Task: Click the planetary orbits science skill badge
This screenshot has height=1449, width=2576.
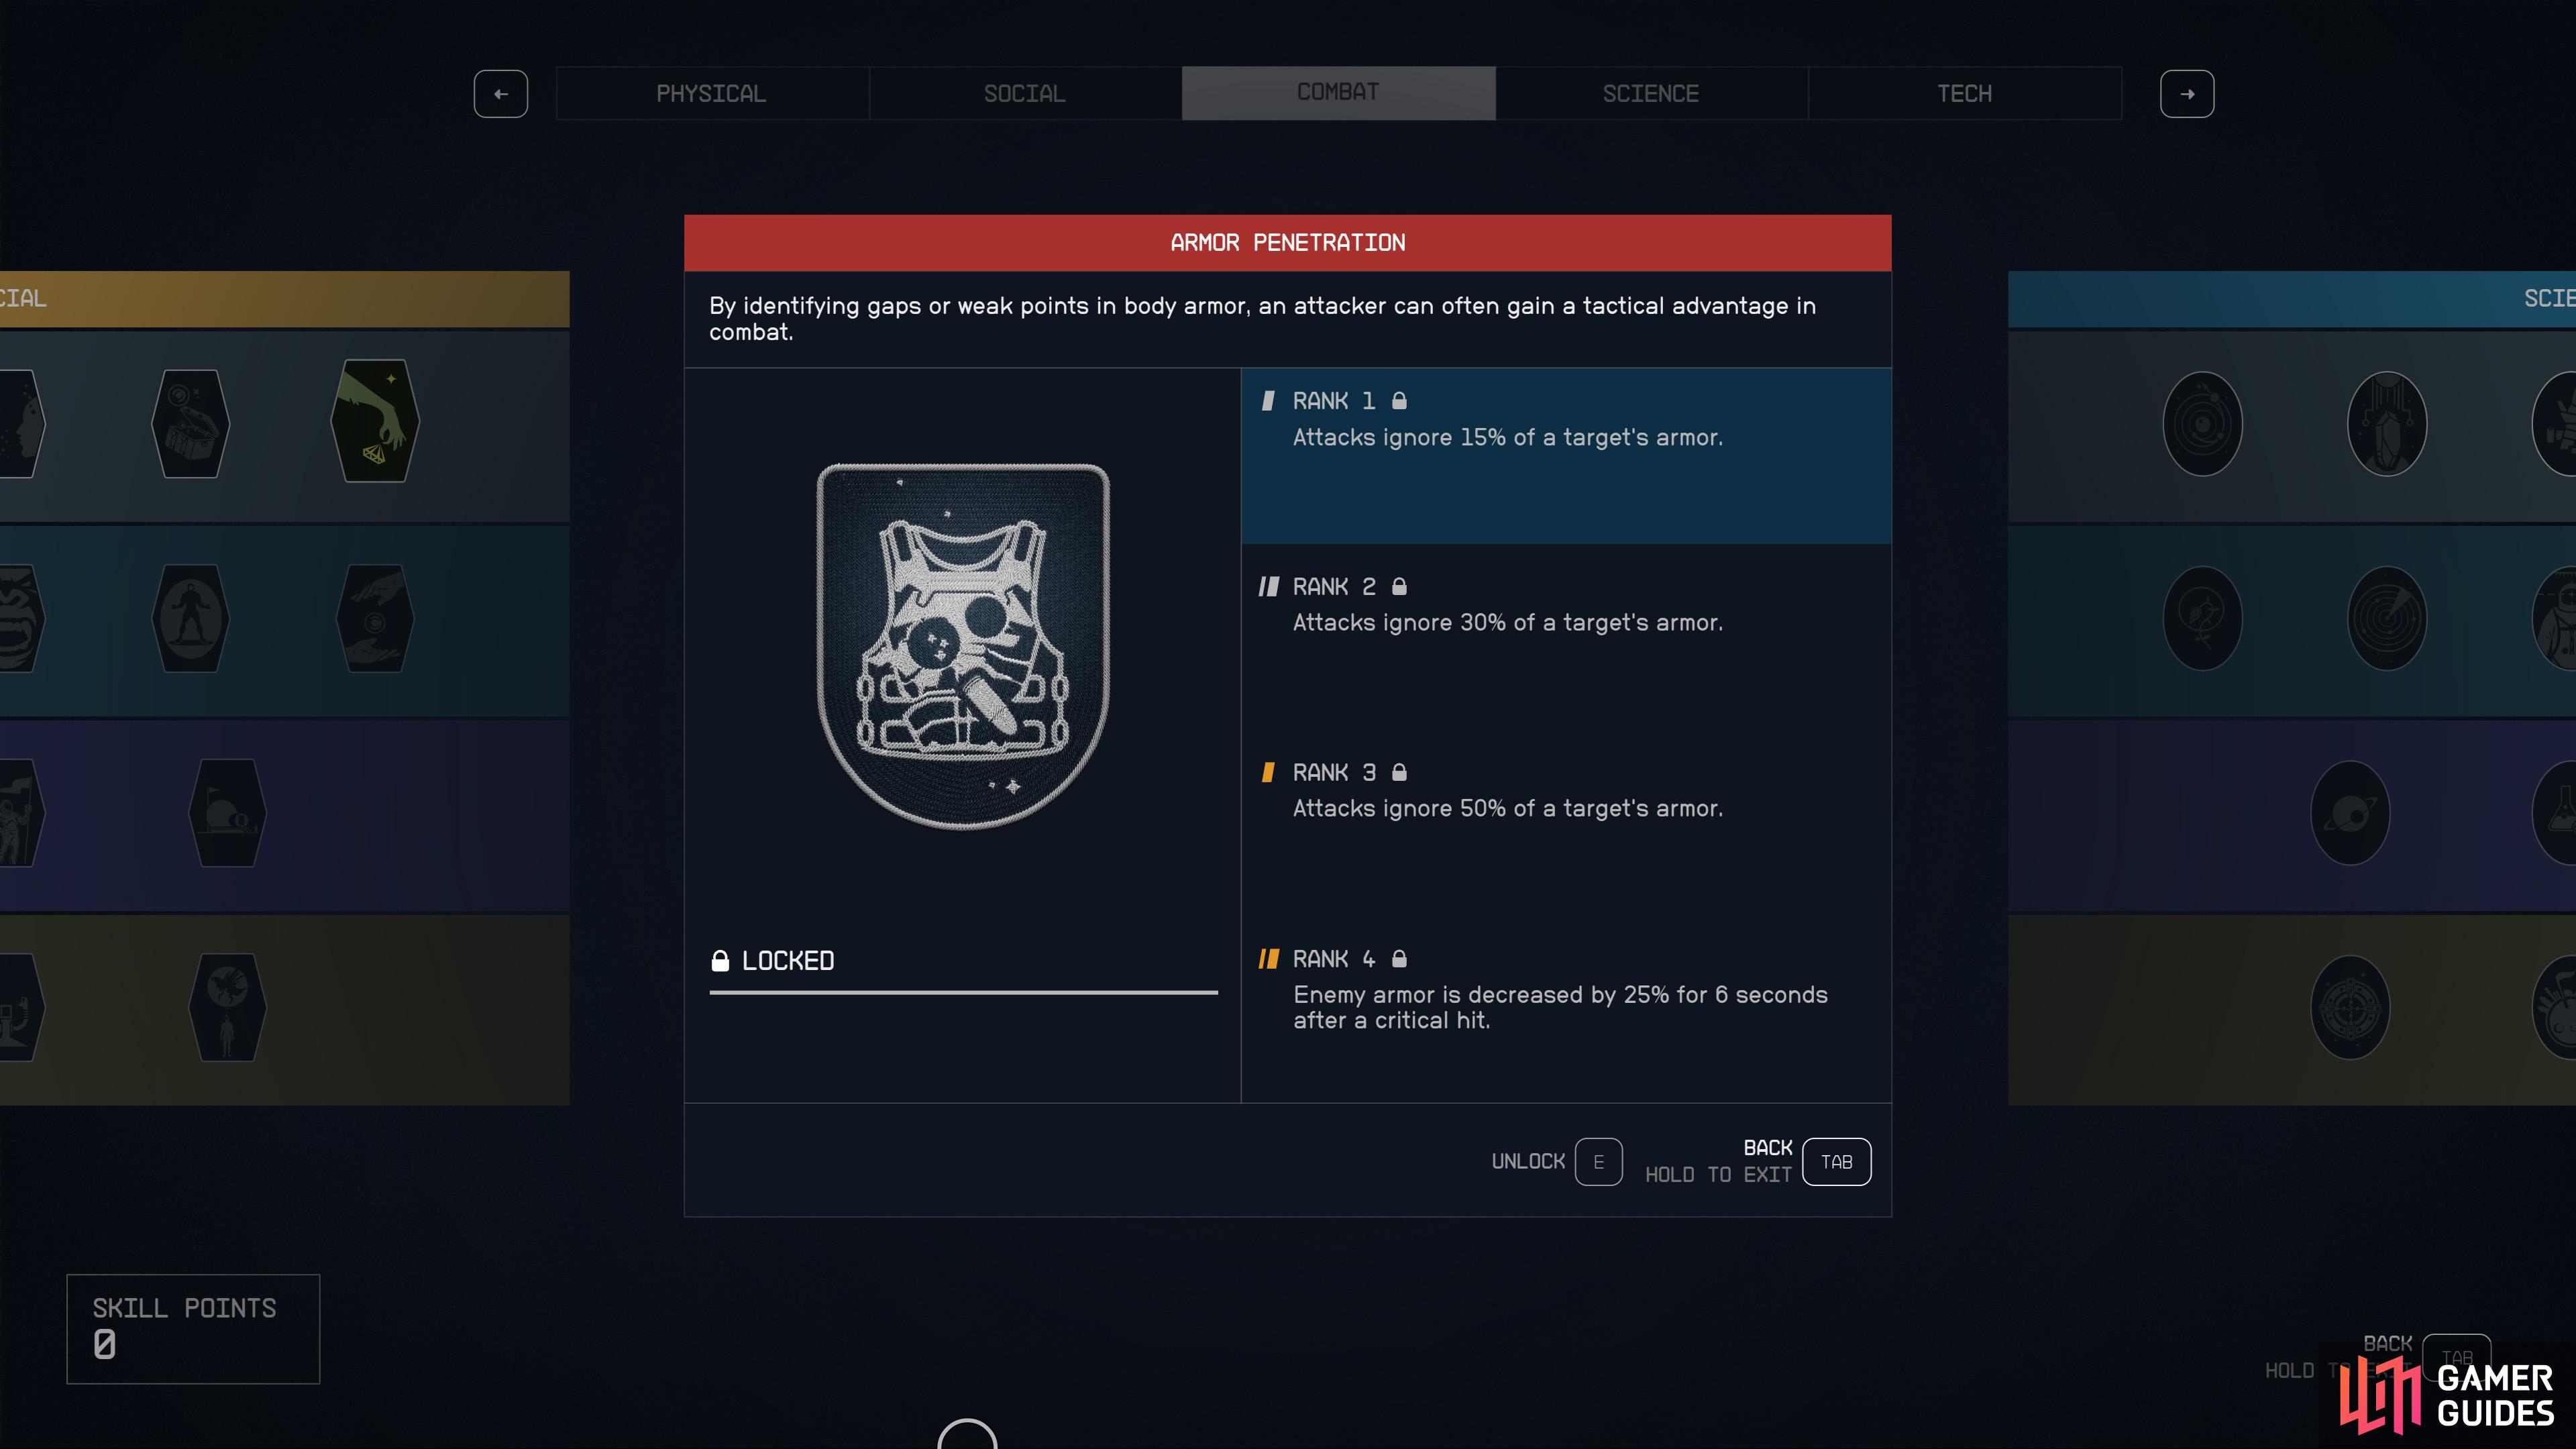Action: click(x=2202, y=424)
